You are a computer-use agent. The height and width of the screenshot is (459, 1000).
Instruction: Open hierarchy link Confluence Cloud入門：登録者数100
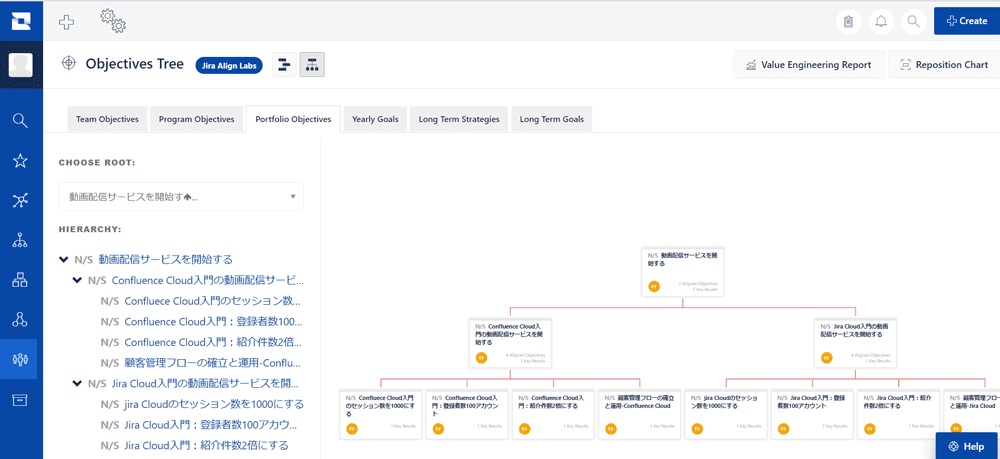(x=214, y=321)
